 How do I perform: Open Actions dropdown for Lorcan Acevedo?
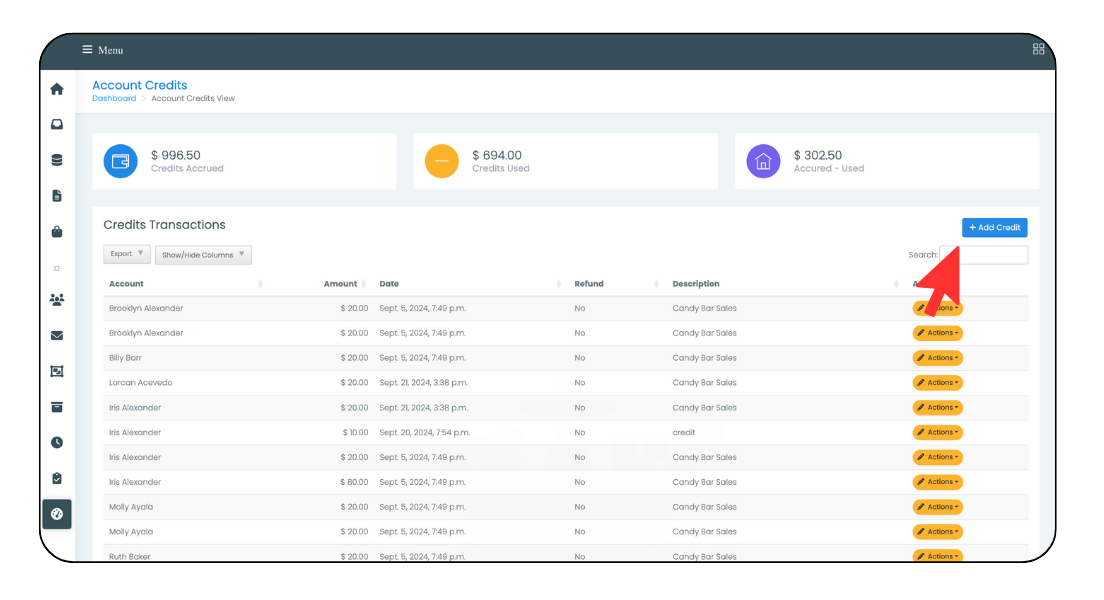point(937,382)
